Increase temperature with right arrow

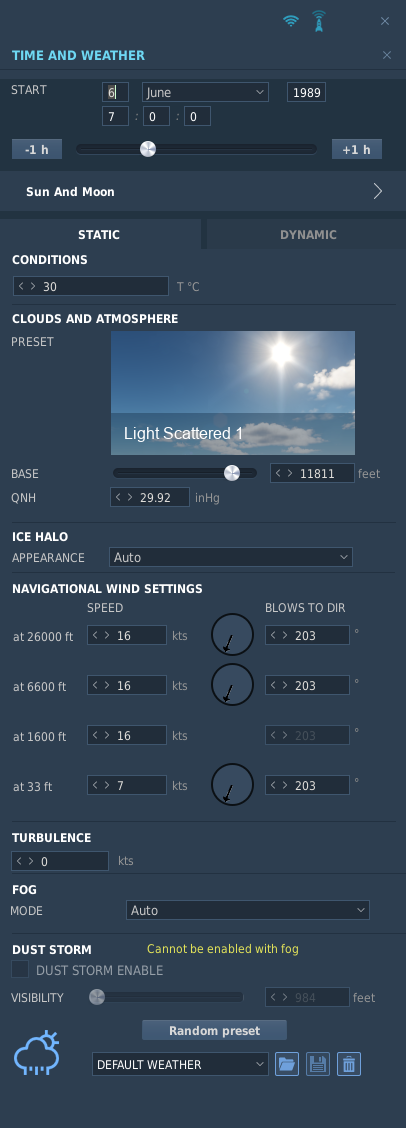[33, 286]
